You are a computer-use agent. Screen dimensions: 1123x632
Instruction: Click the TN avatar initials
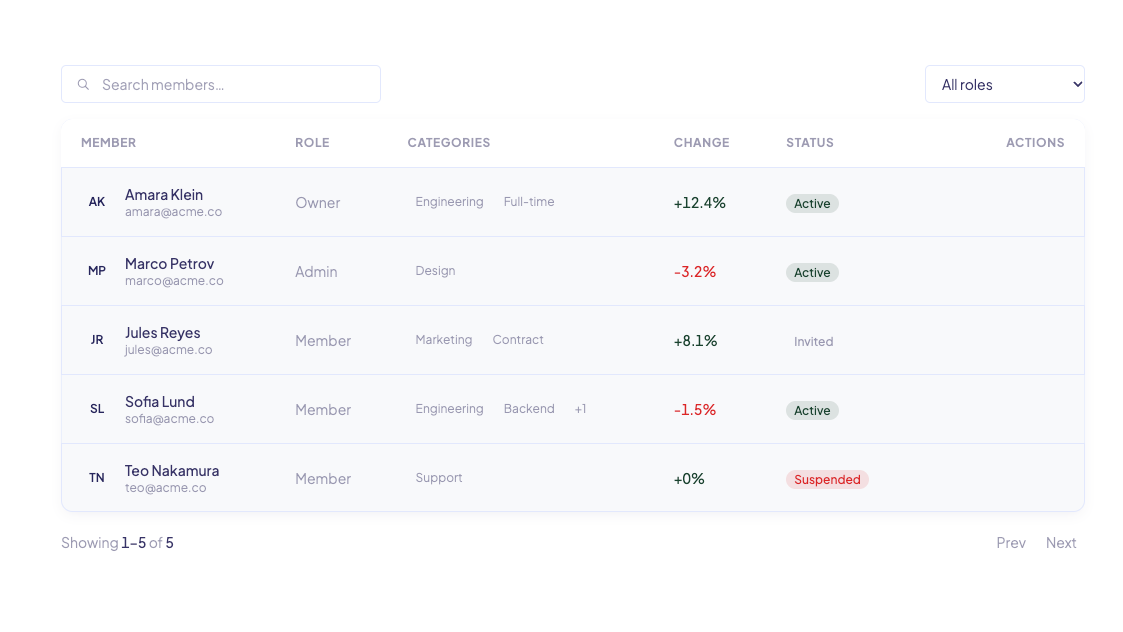(x=97, y=478)
